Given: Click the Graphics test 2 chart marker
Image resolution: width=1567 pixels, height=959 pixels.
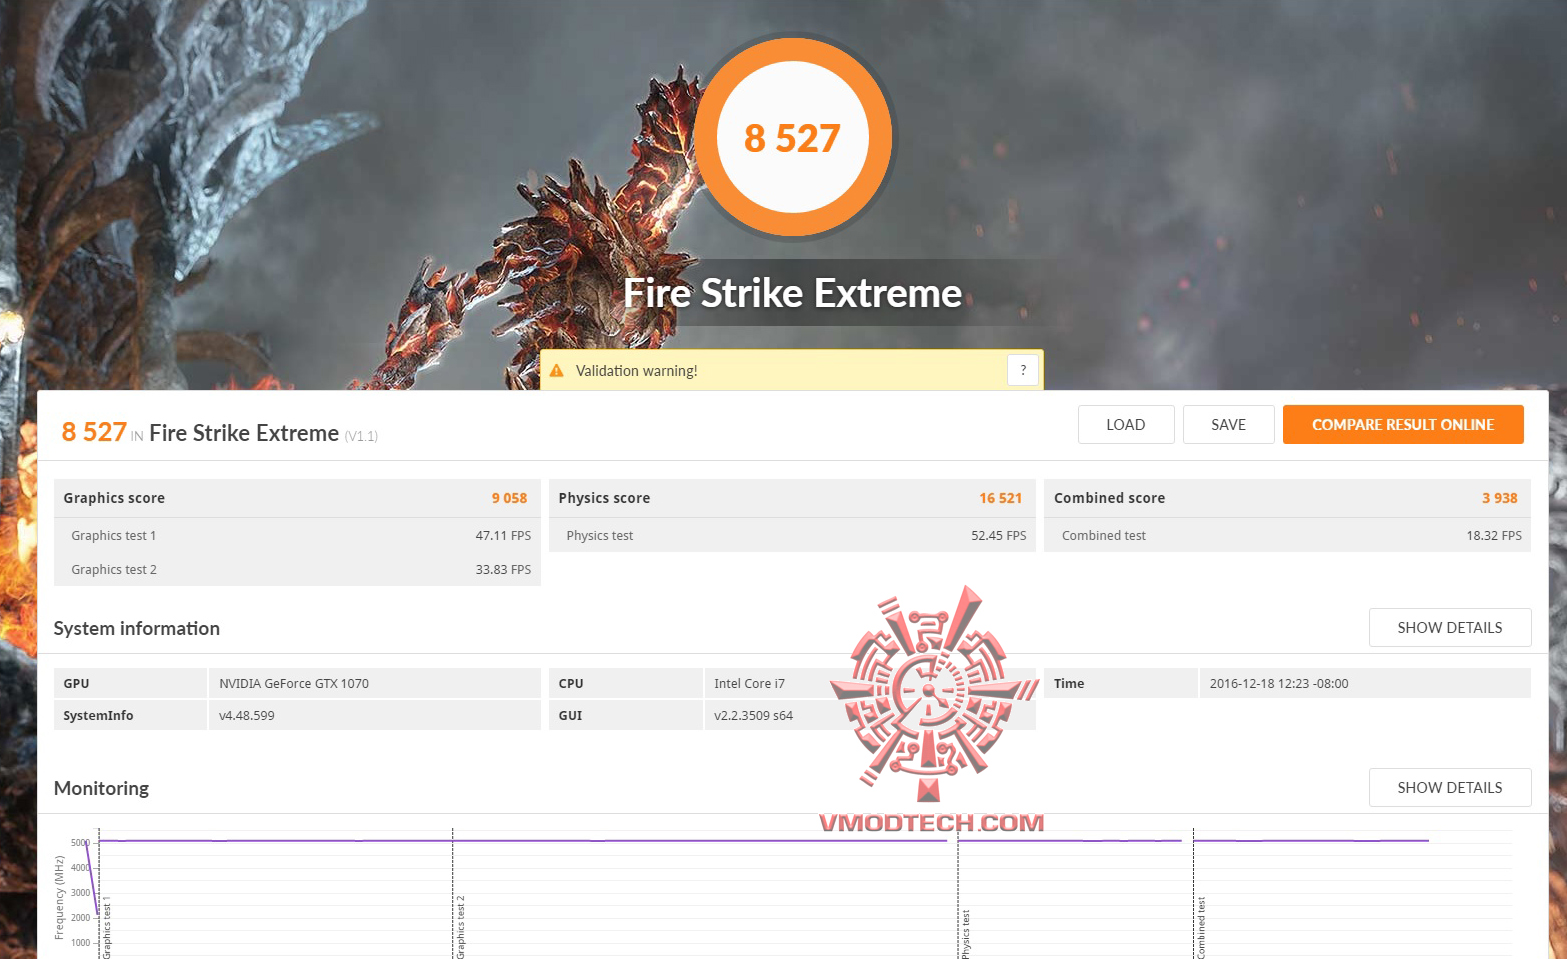Looking at the screenshot, I should (461, 928).
